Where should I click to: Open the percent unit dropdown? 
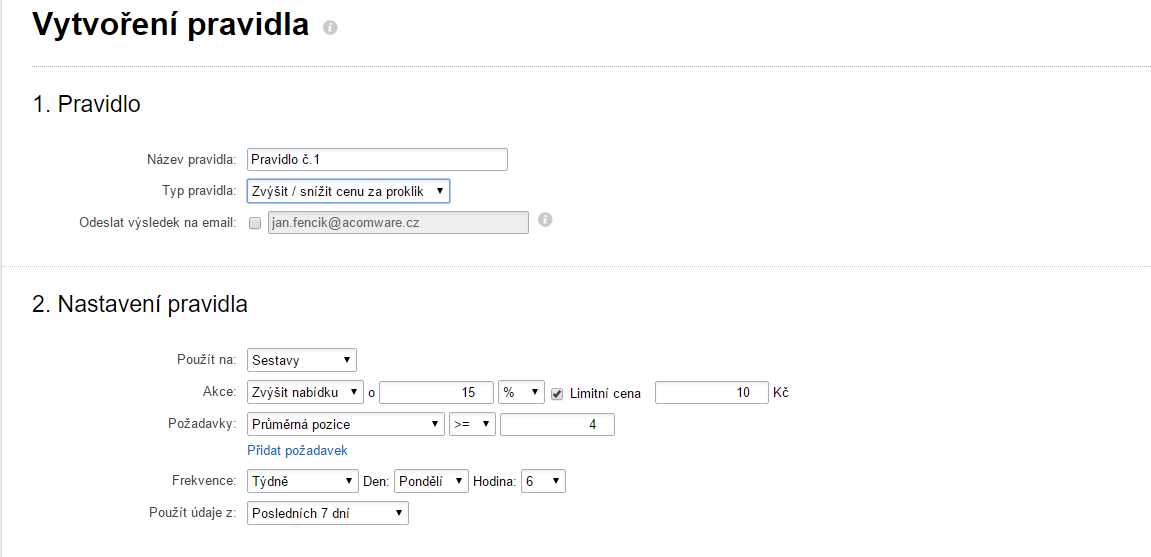(x=521, y=393)
